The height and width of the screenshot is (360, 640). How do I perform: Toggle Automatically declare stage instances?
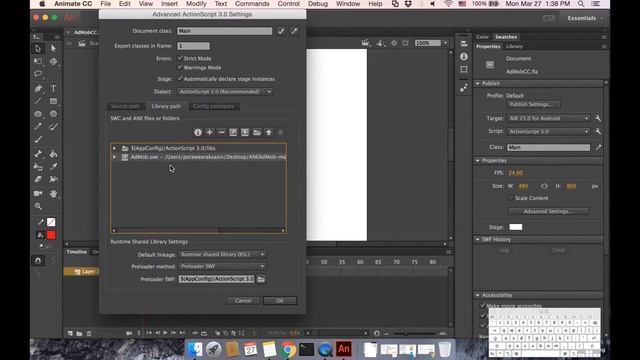(180, 79)
